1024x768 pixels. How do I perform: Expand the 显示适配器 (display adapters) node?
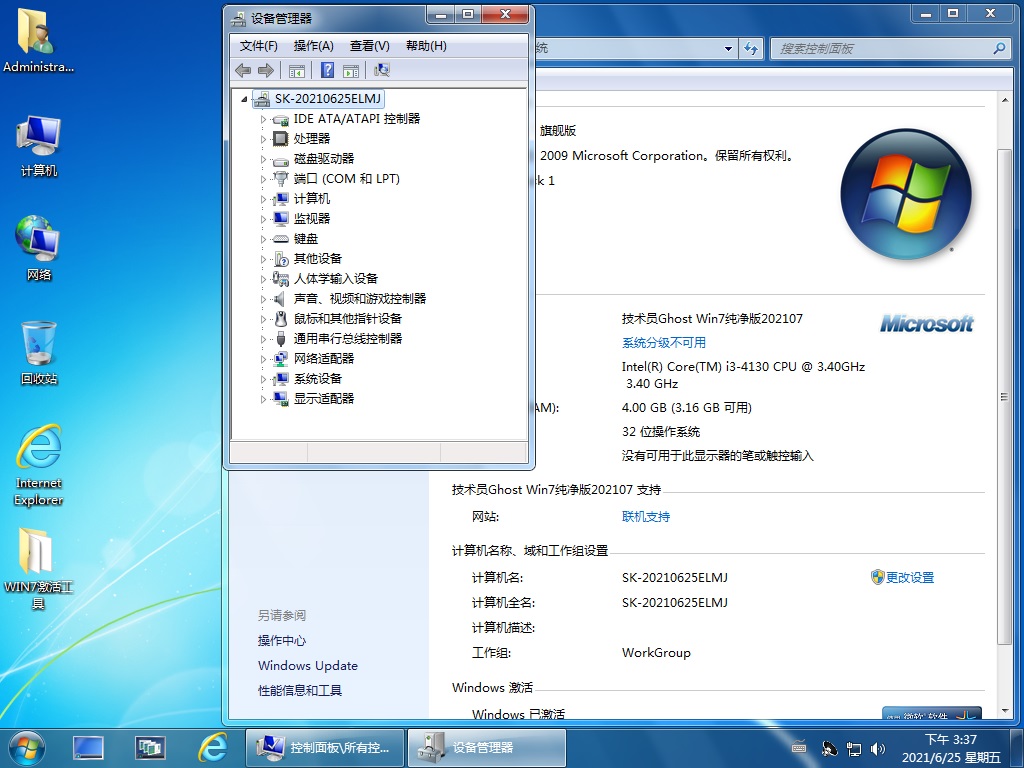click(x=264, y=399)
